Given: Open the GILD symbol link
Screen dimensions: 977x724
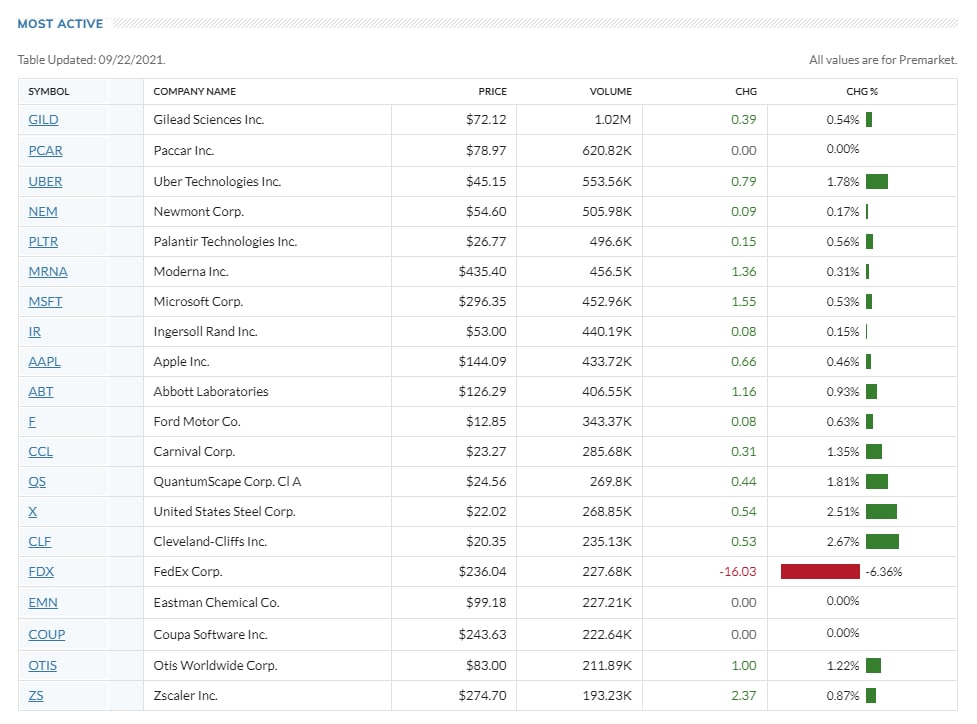Looking at the screenshot, I should (43, 120).
